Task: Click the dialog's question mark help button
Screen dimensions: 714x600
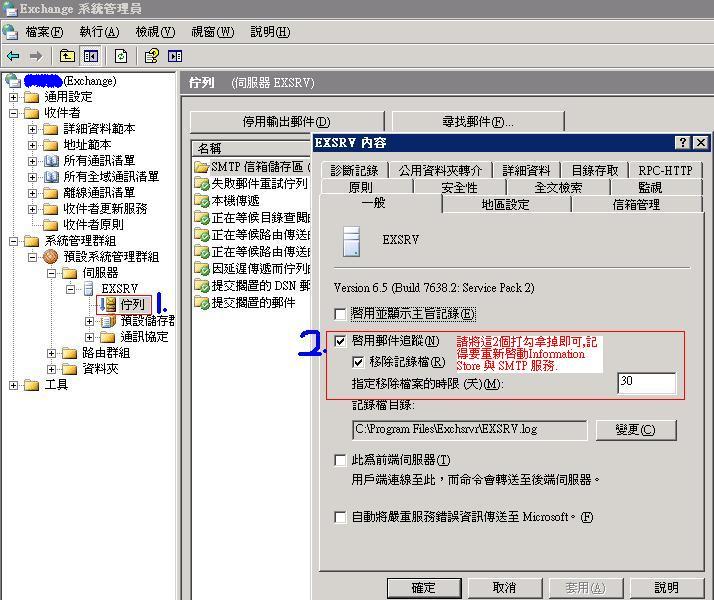Action: click(x=683, y=143)
